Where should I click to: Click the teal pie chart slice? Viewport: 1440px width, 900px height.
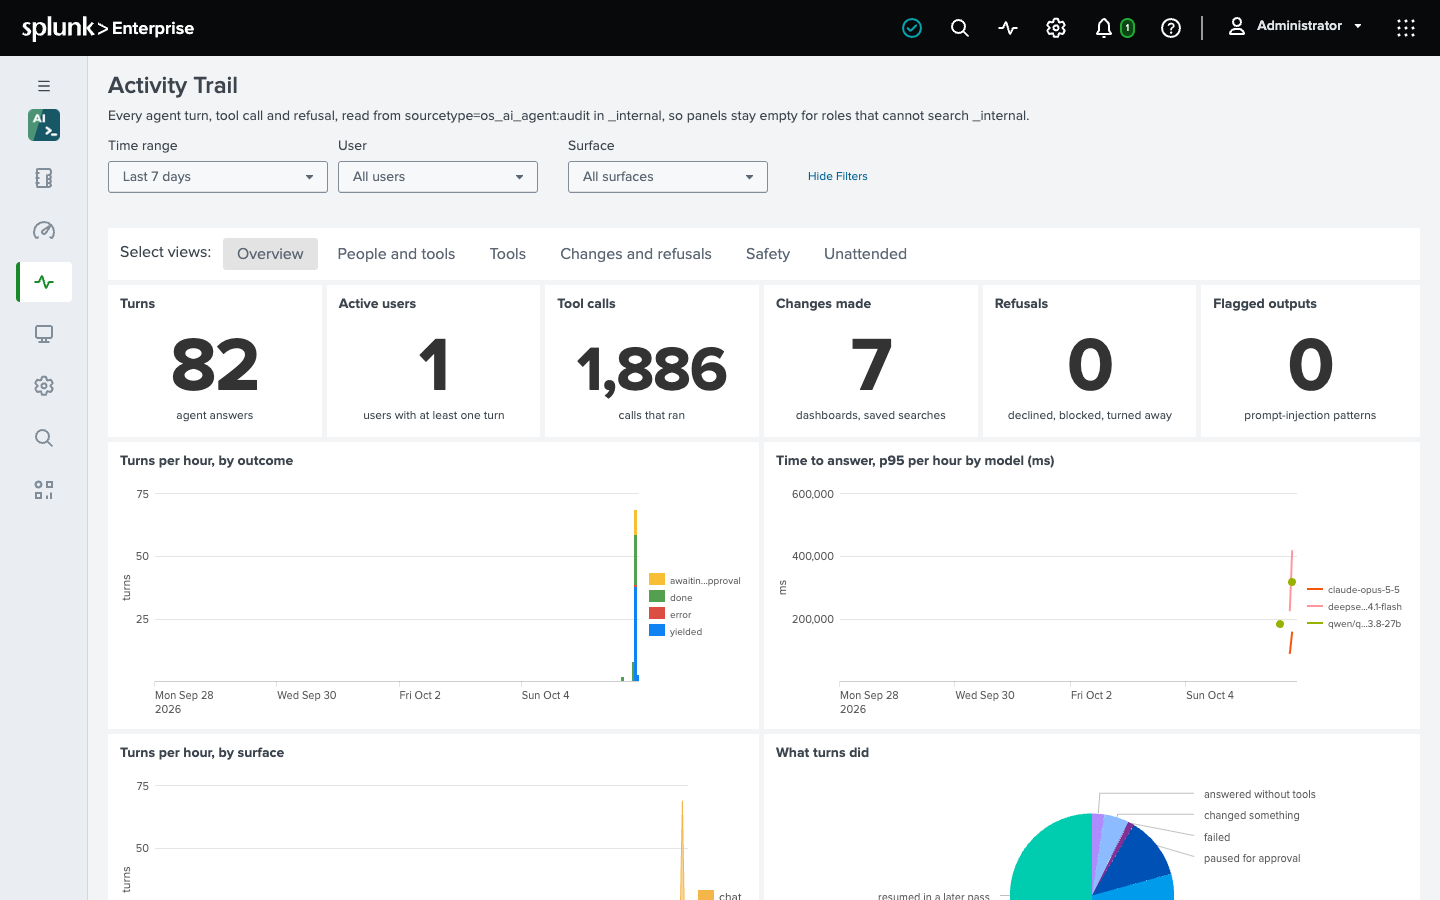(x=1050, y=860)
